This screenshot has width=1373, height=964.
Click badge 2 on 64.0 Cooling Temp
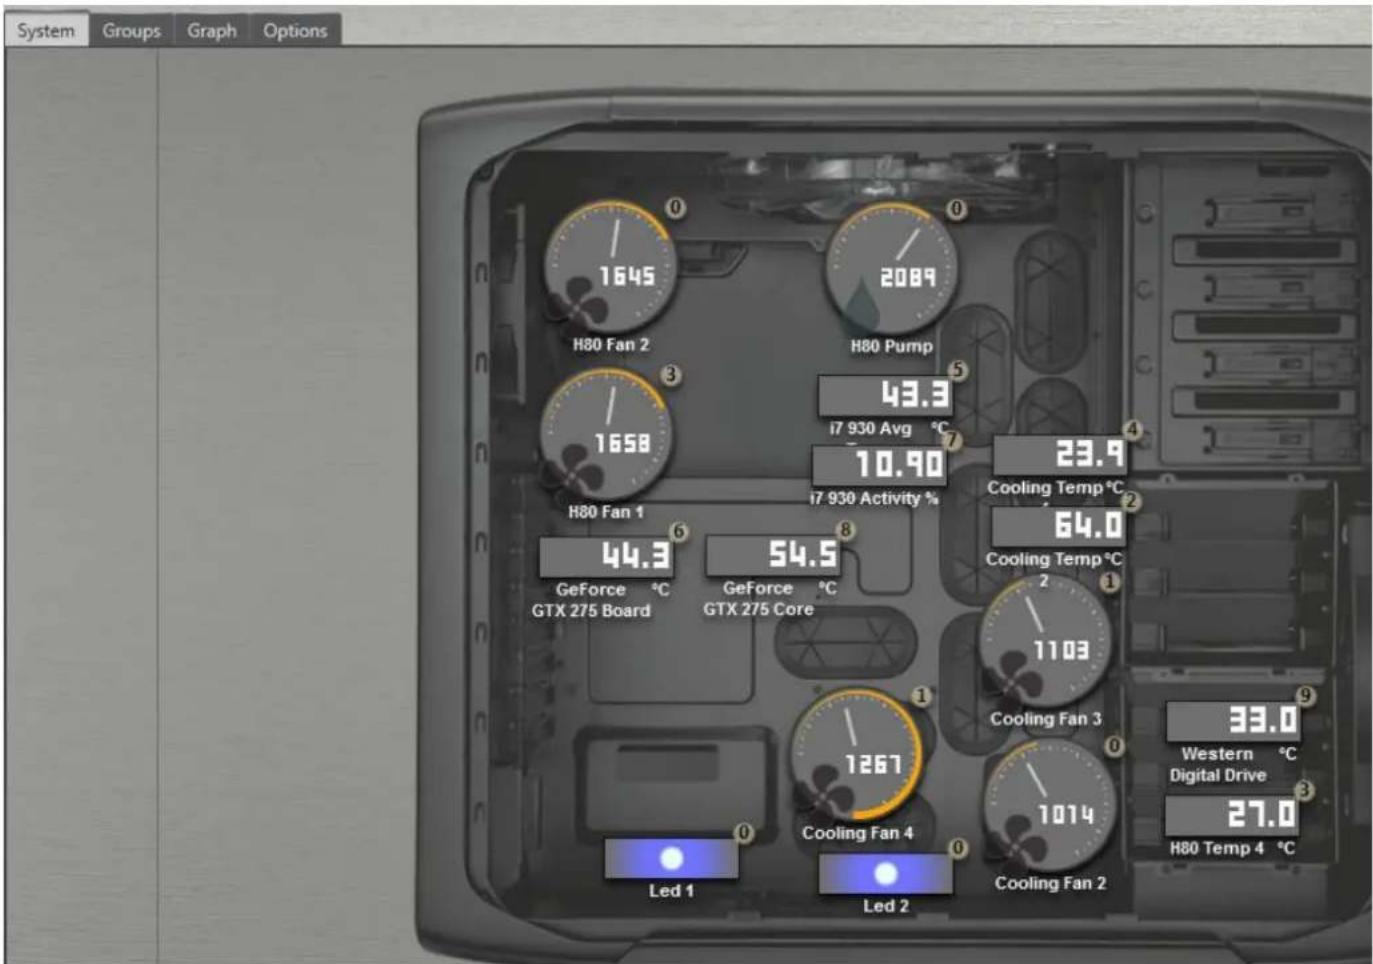(1131, 500)
